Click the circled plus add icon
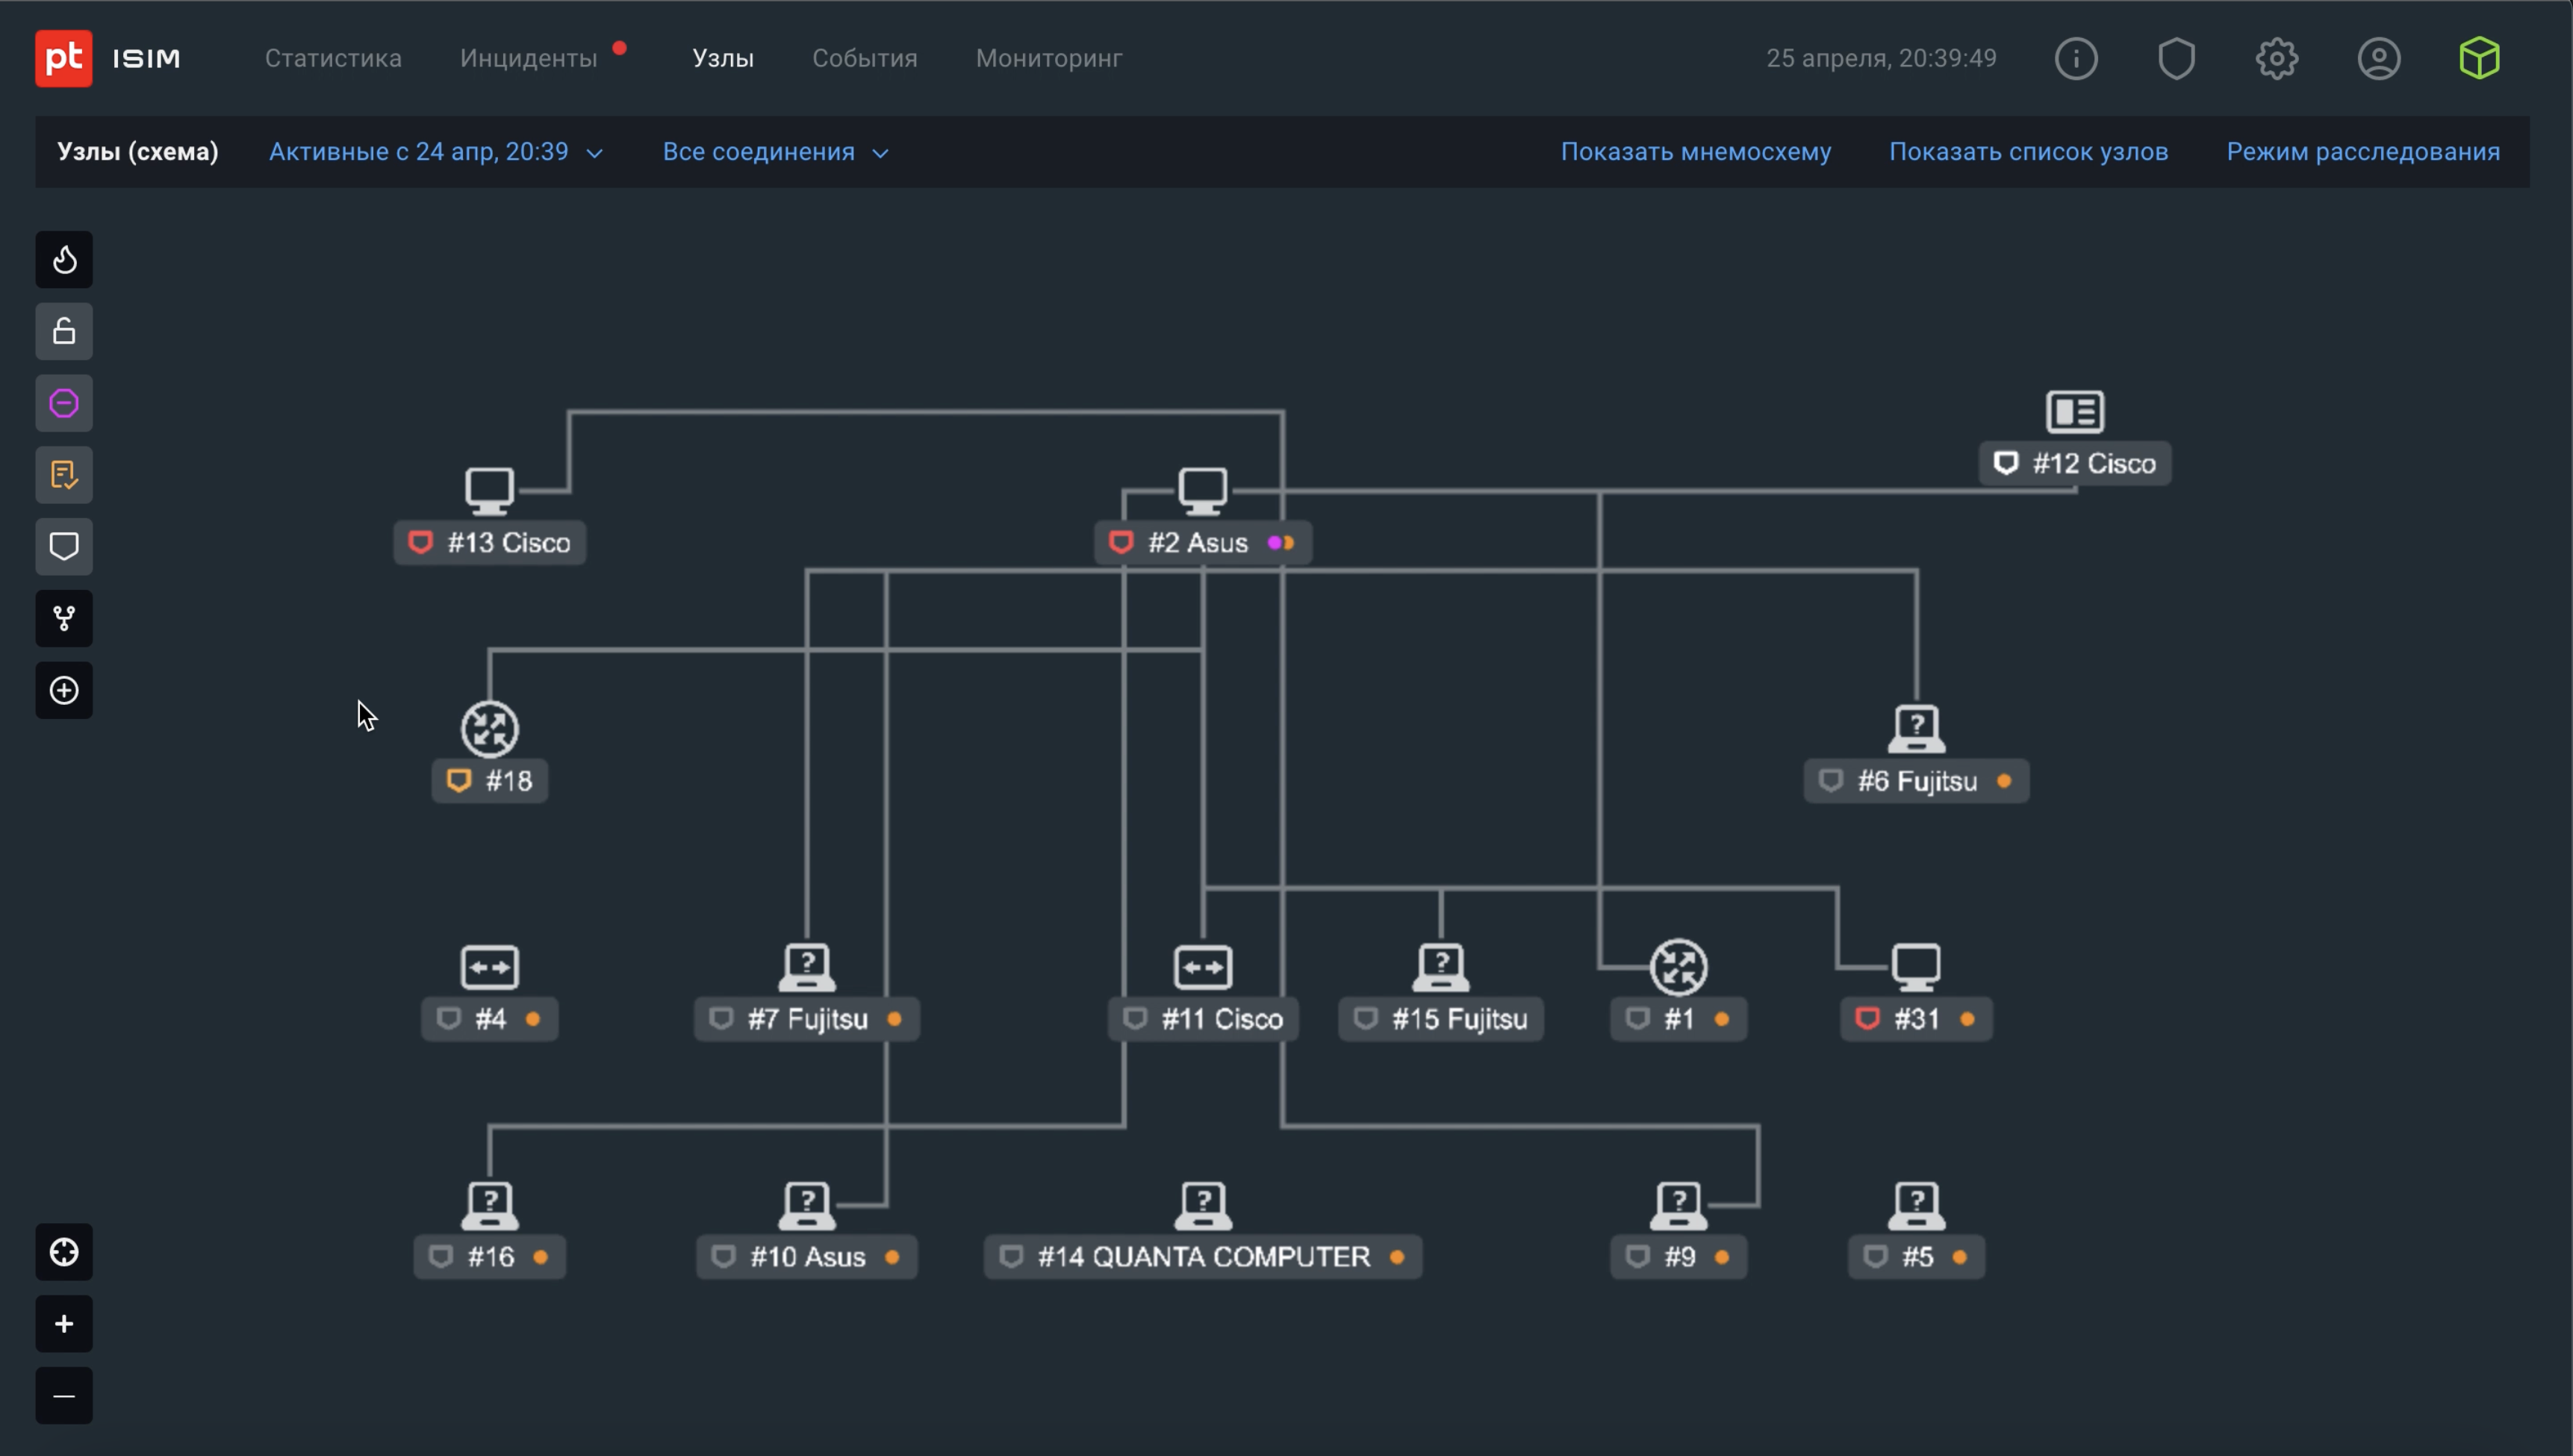Image resolution: width=2573 pixels, height=1456 pixels. pos(64,691)
